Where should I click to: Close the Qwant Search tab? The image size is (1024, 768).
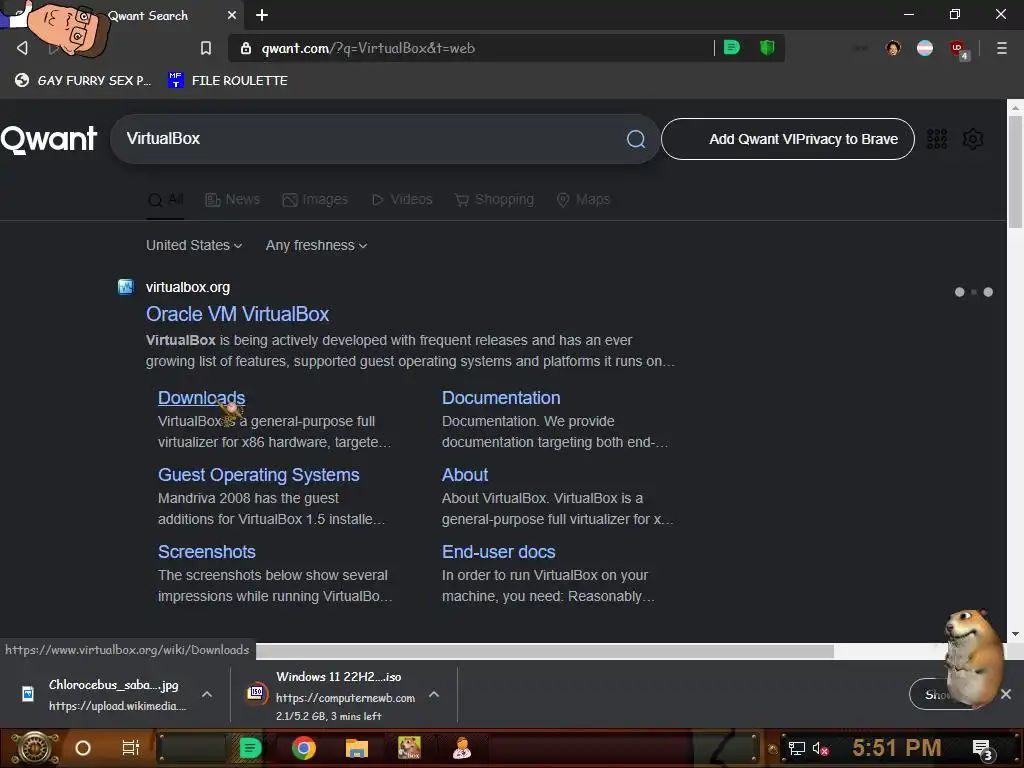(x=232, y=15)
